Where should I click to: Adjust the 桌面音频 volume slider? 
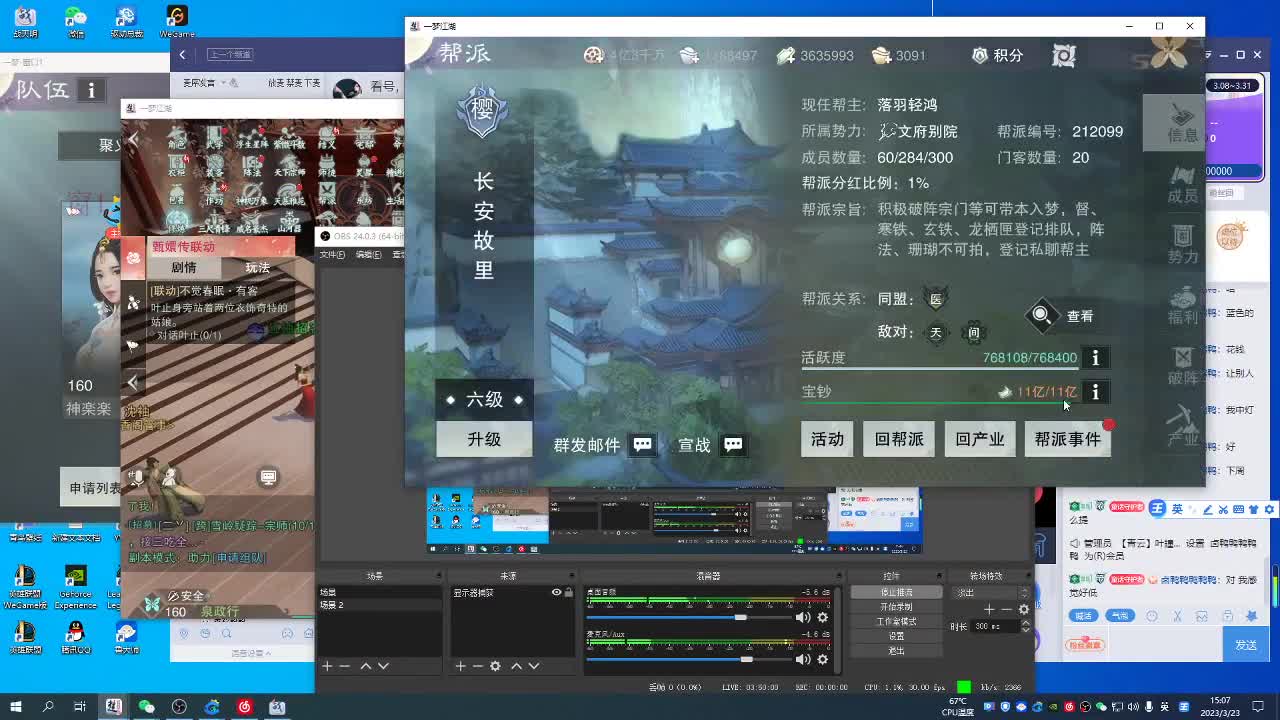688,617
